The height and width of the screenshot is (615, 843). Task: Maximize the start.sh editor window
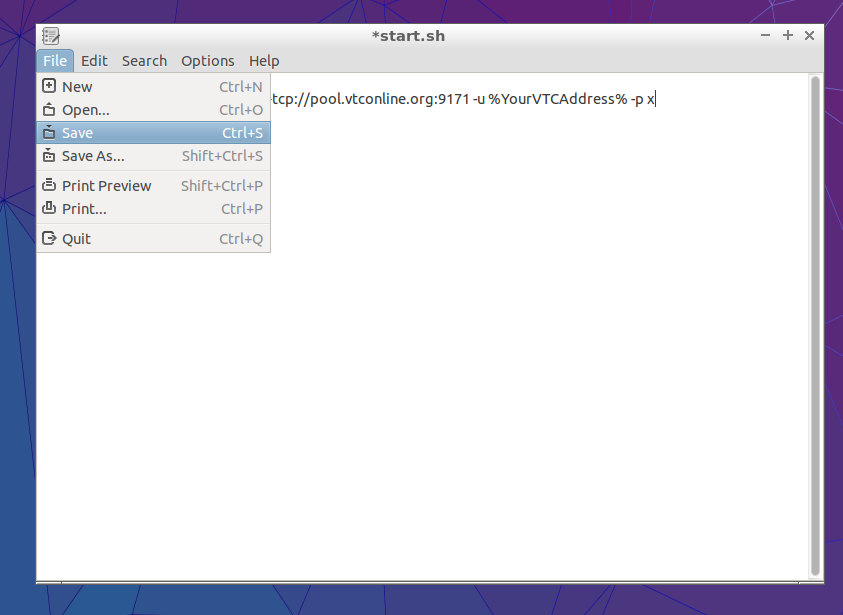787,35
